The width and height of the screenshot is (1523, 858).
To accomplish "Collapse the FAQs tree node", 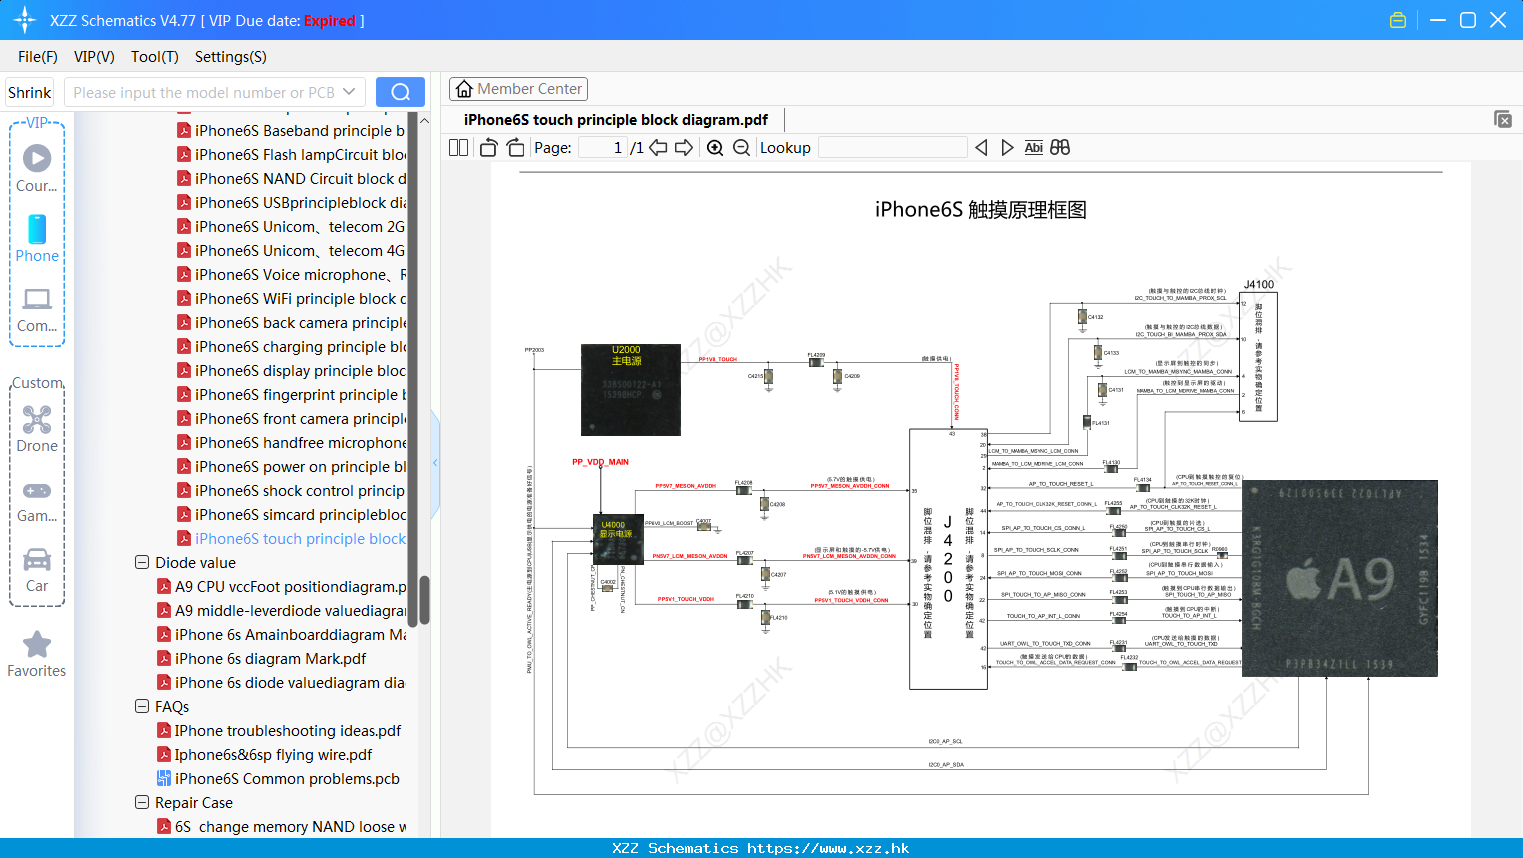I will [x=142, y=707].
